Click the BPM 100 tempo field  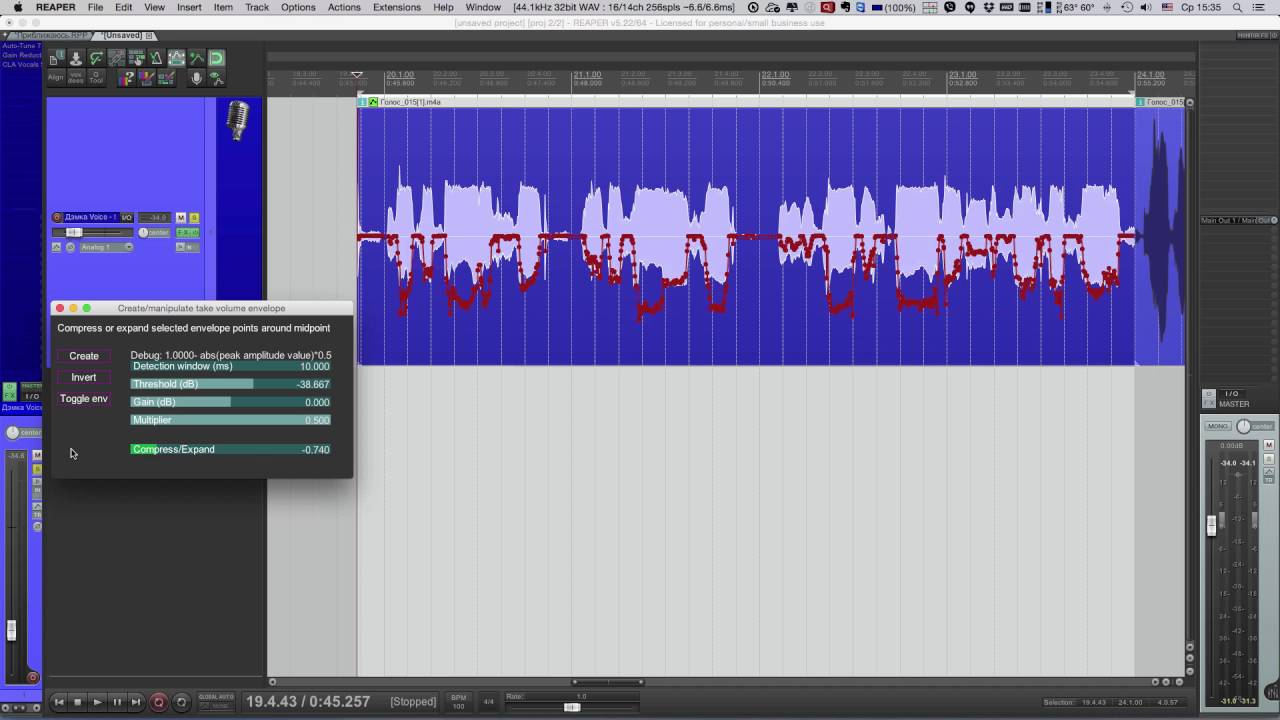click(458, 701)
